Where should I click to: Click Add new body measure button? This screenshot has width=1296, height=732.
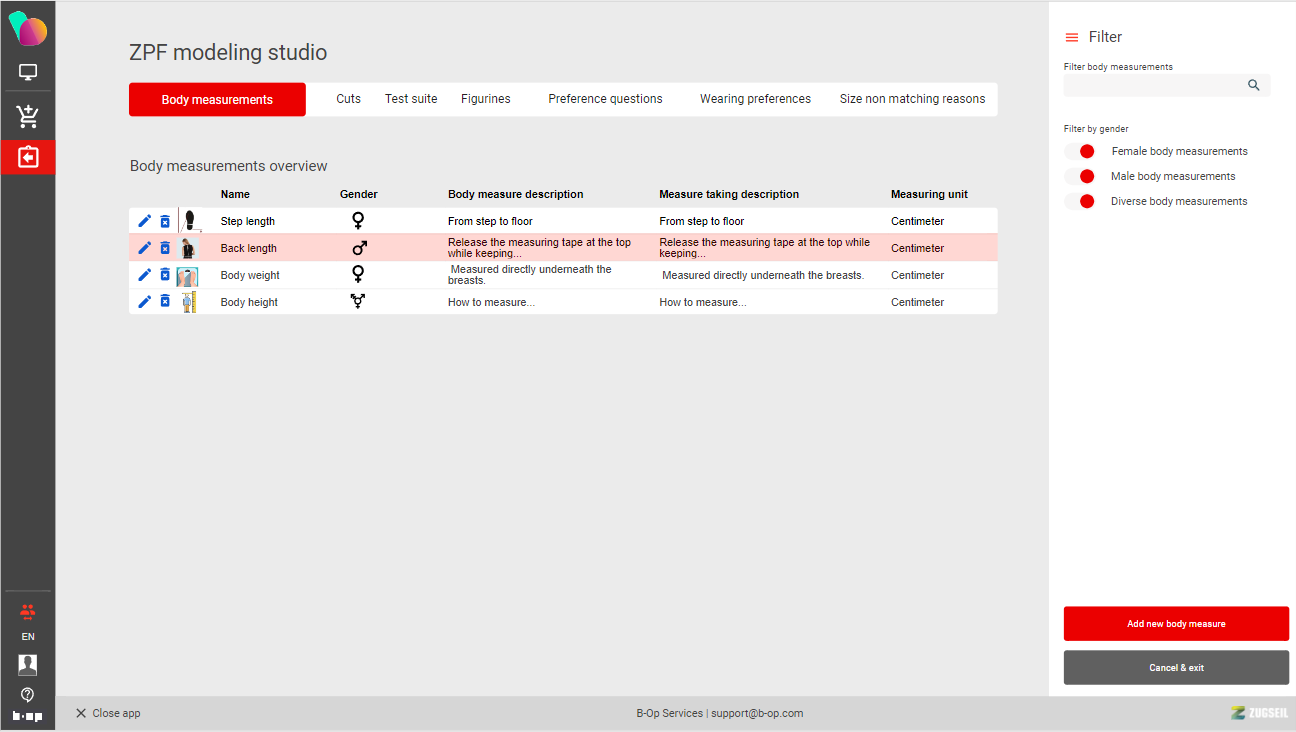point(1176,624)
